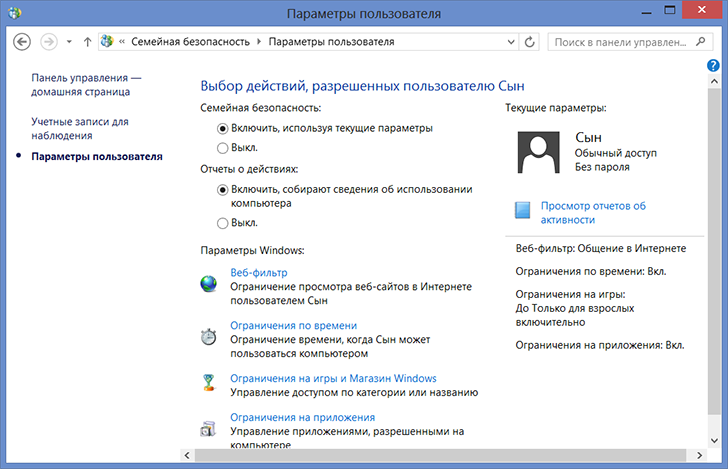The image size is (728, 469).
Task: Click the address bar Control Panel icon
Action: tap(107, 41)
